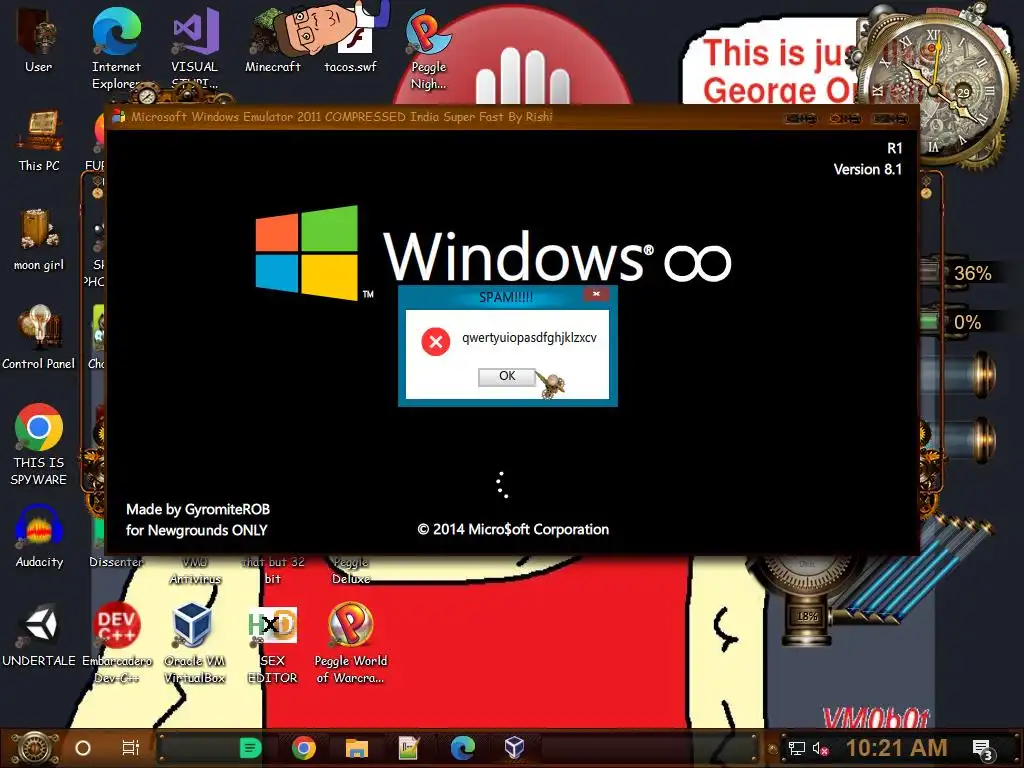Click the qwertyuiopasdfghjklzxcv message

point(529,338)
